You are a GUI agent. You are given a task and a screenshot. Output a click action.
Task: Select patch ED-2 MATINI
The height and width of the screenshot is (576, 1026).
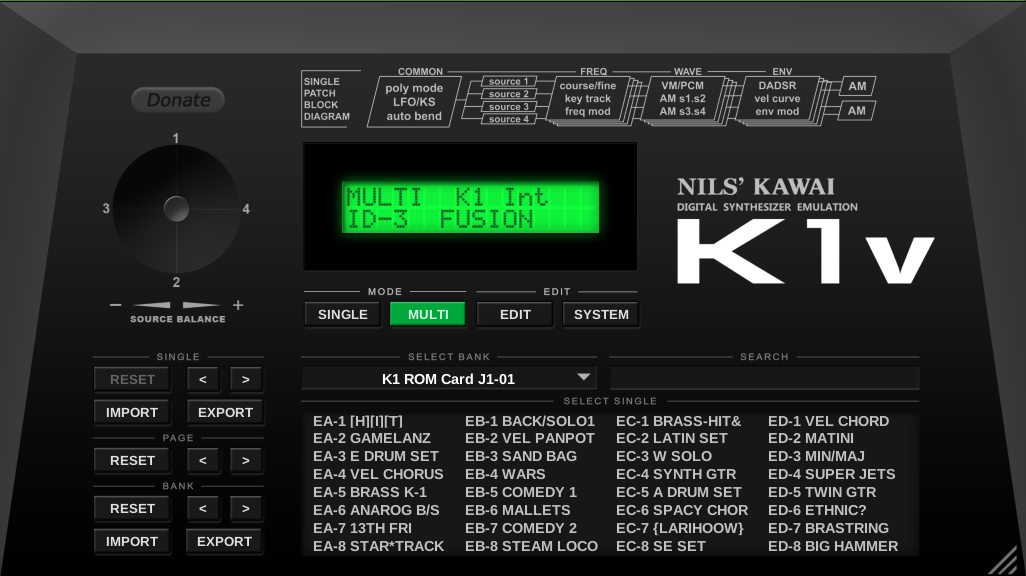pyautogui.click(x=811, y=438)
